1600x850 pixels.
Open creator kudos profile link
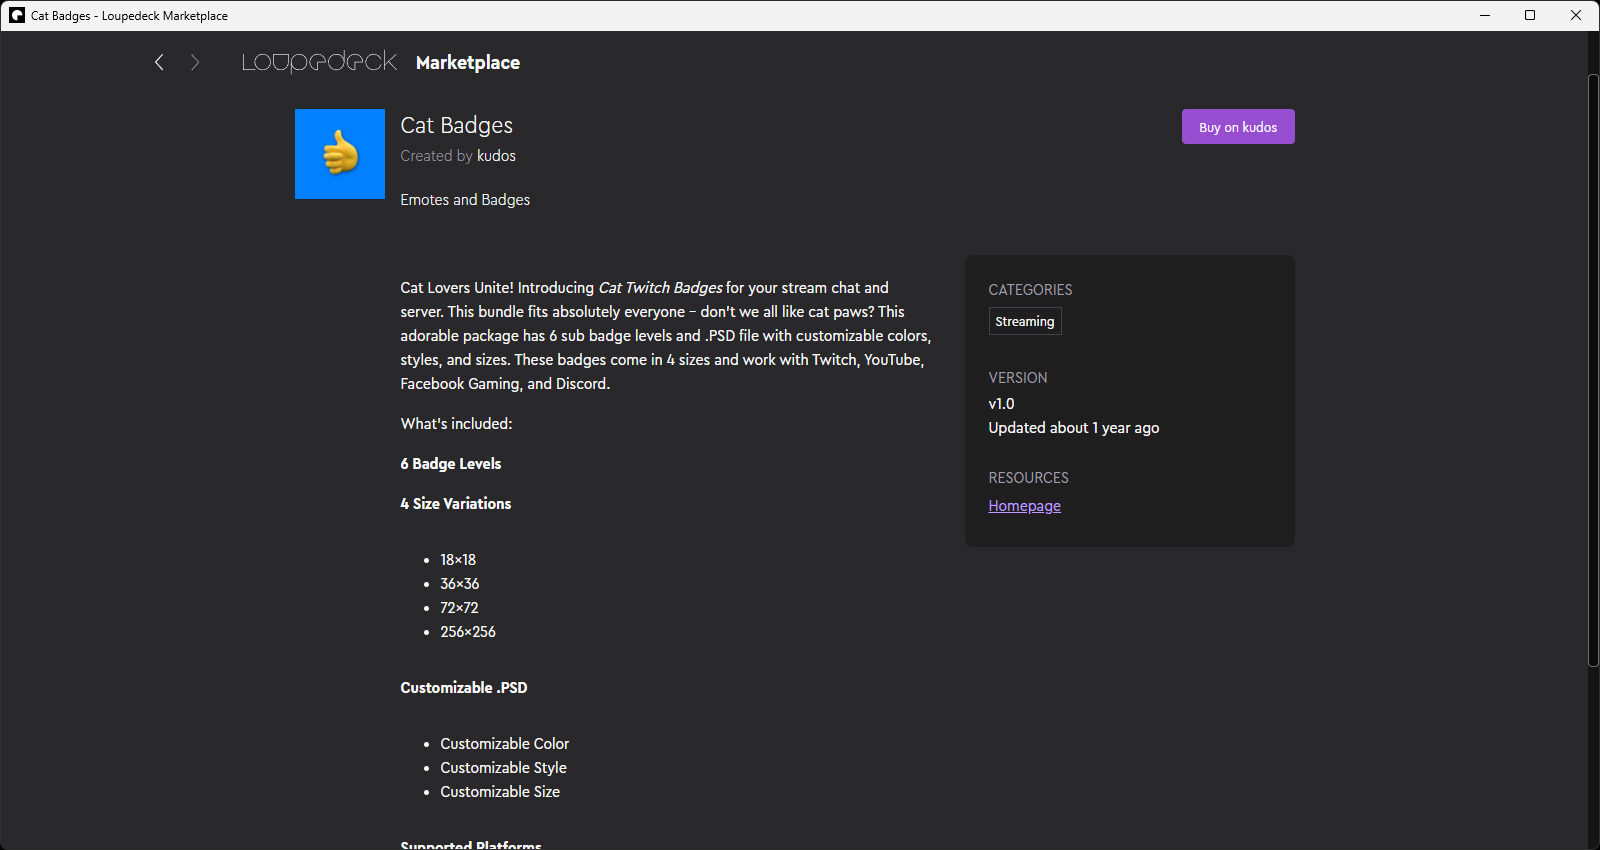click(x=496, y=156)
